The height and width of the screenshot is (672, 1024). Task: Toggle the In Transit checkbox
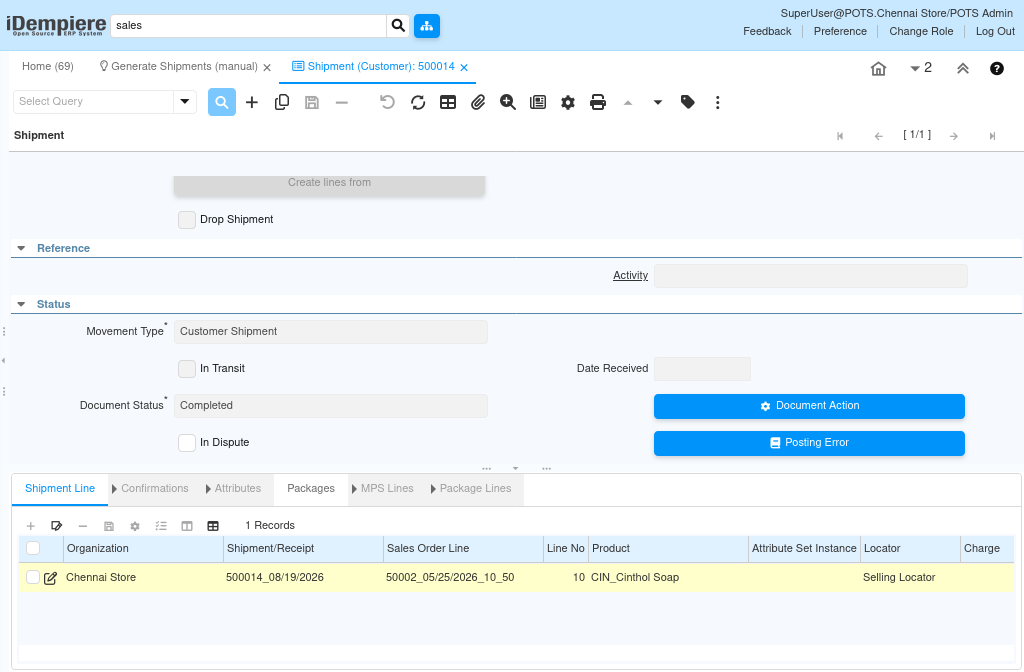(x=187, y=368)
